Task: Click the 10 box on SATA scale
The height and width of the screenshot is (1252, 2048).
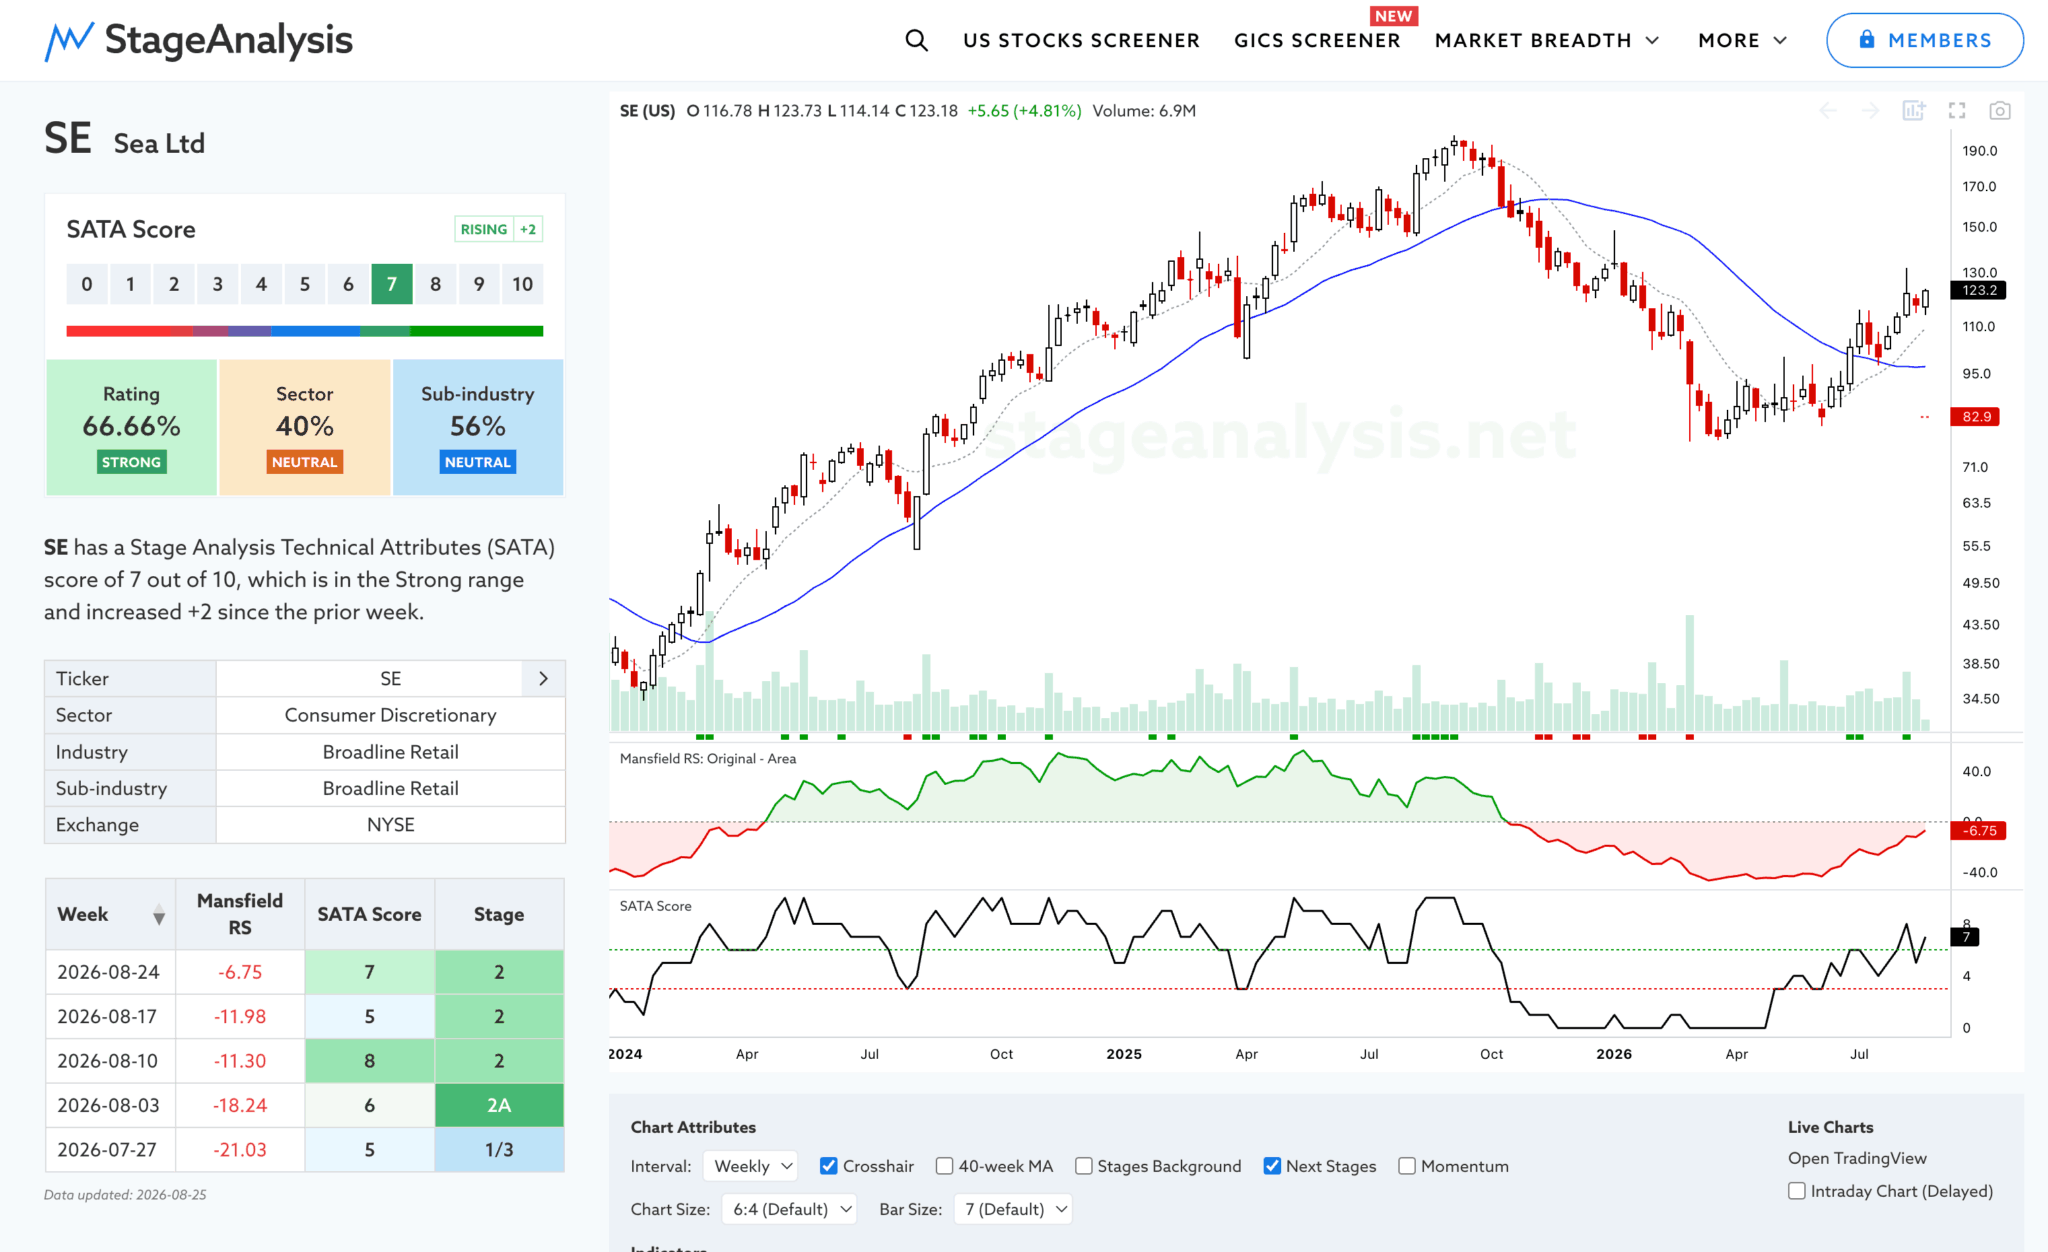Action: point(523,284)
